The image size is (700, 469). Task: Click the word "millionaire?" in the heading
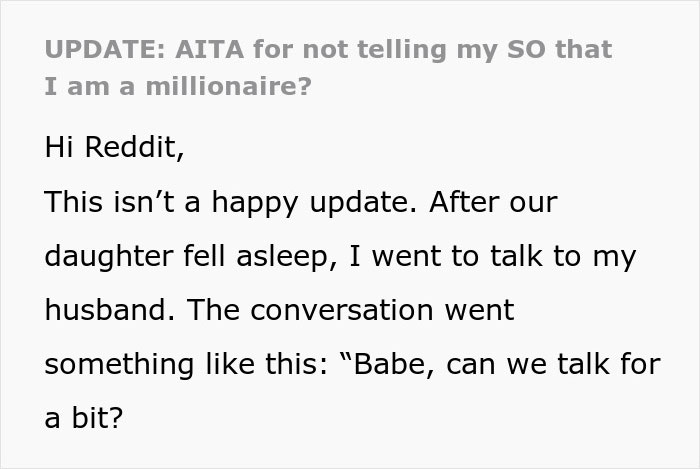220,87
